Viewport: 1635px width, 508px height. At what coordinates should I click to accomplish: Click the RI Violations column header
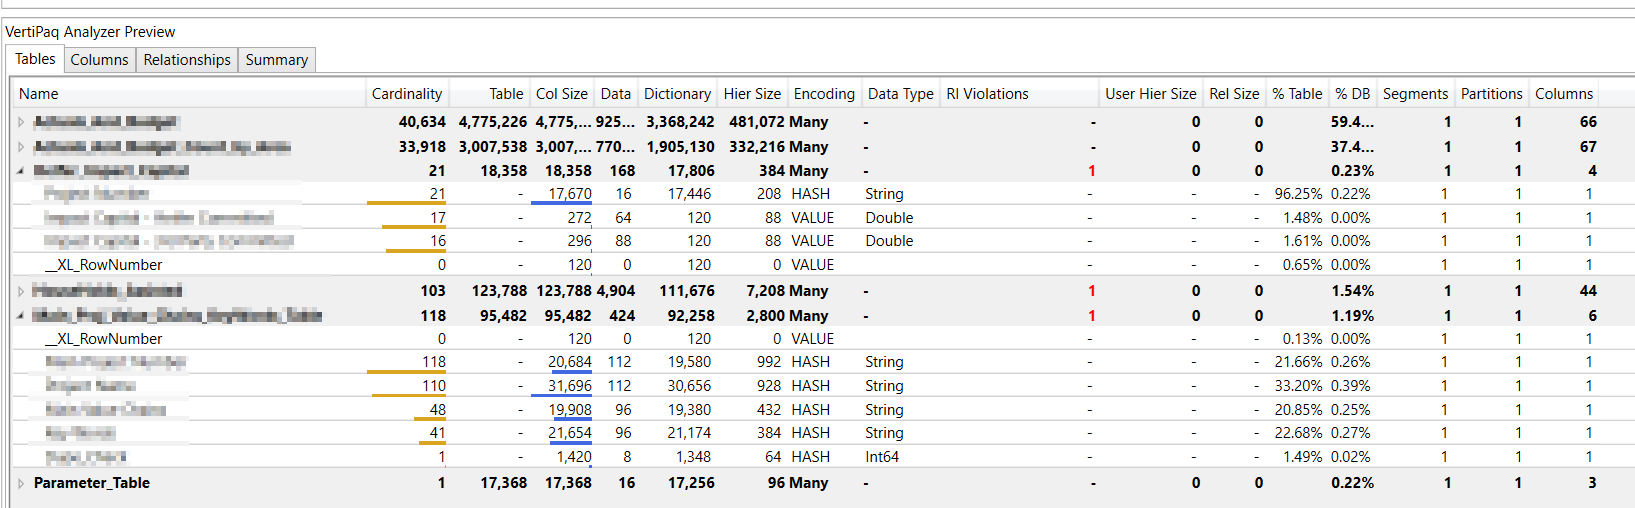pos(988,94)
